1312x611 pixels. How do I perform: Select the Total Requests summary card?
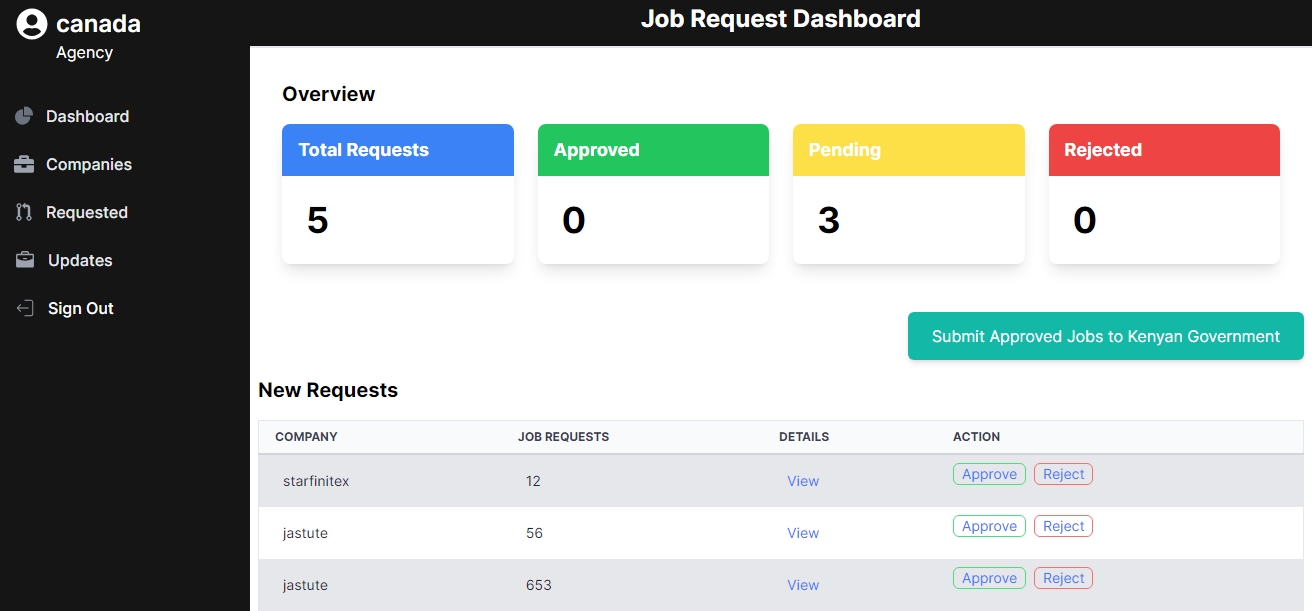point(397,193)
